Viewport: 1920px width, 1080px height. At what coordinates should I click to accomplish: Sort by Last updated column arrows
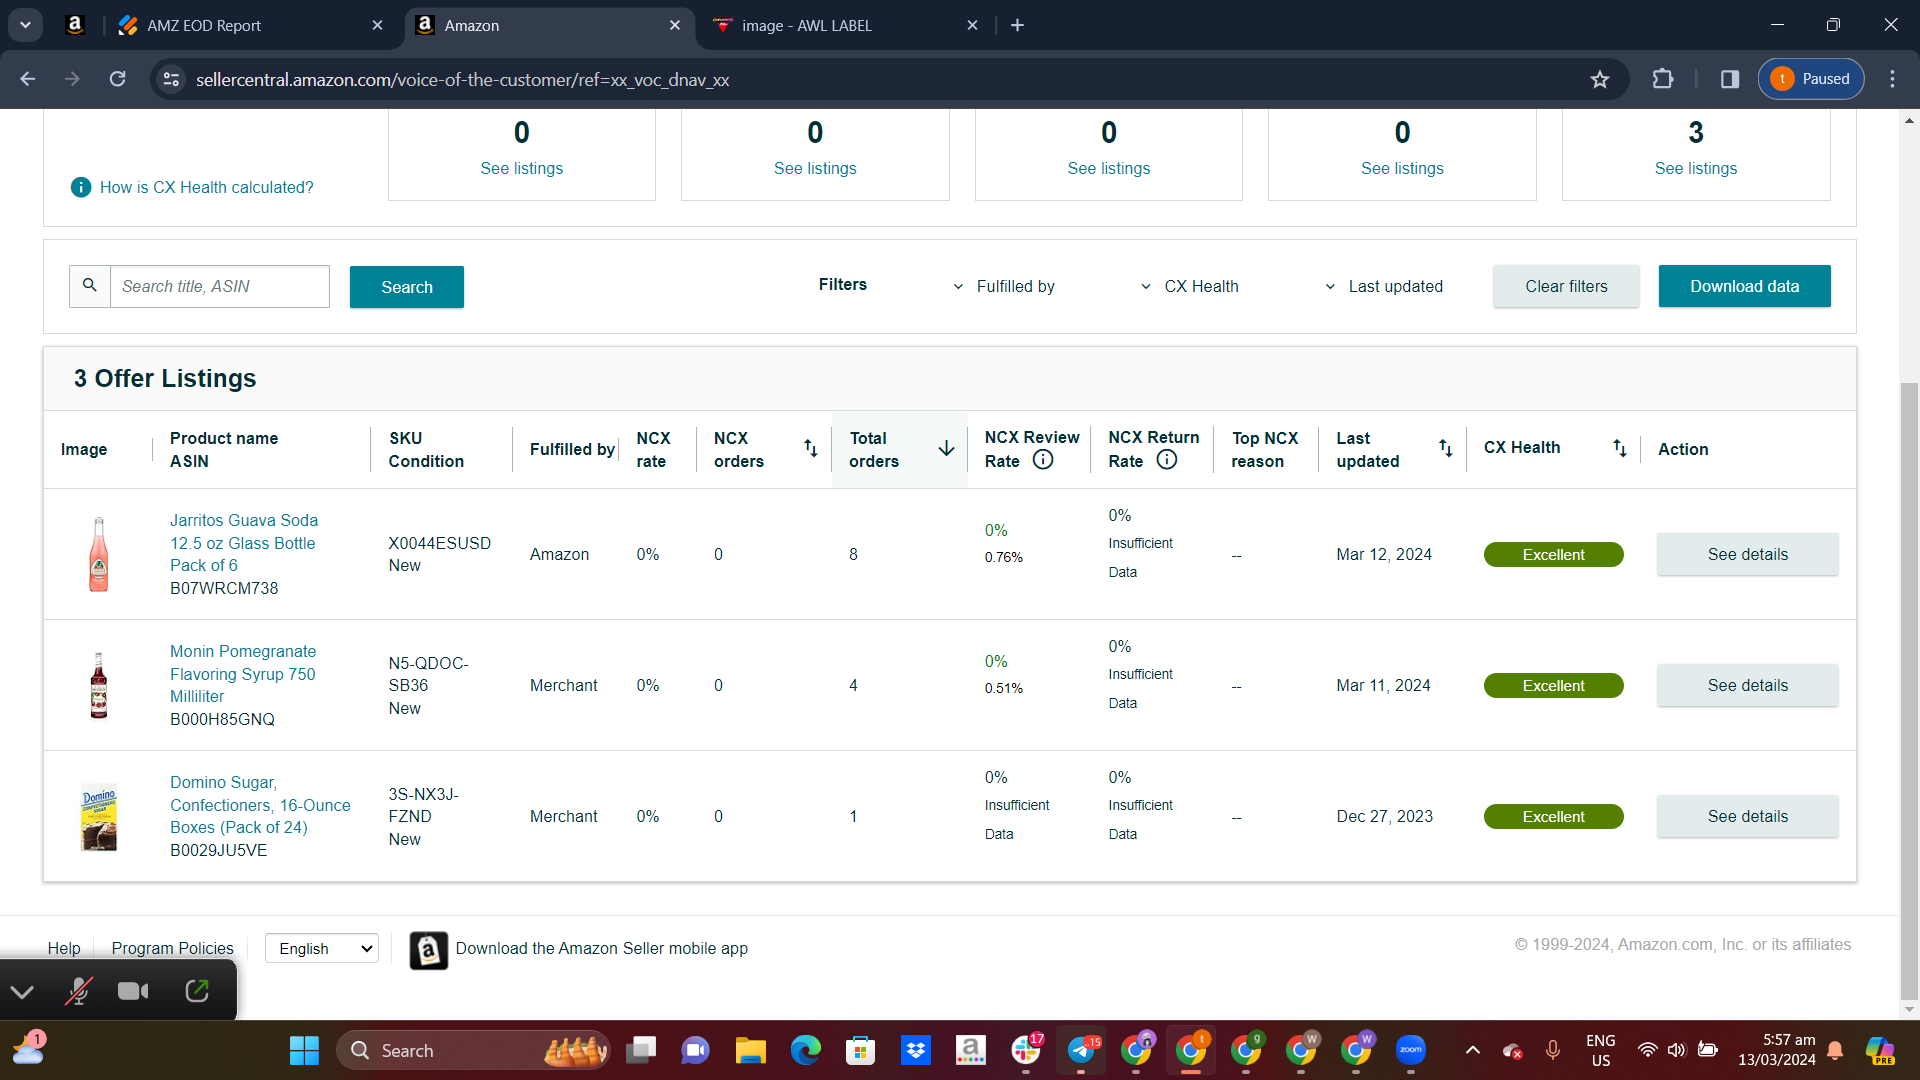(x=1445, y=448)
